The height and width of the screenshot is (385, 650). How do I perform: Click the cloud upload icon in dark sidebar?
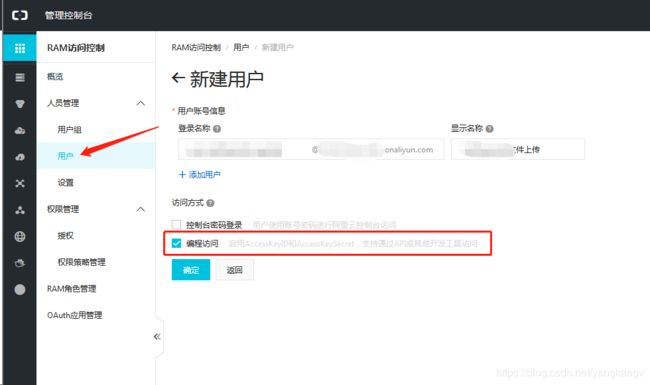(x=19, y=157)
